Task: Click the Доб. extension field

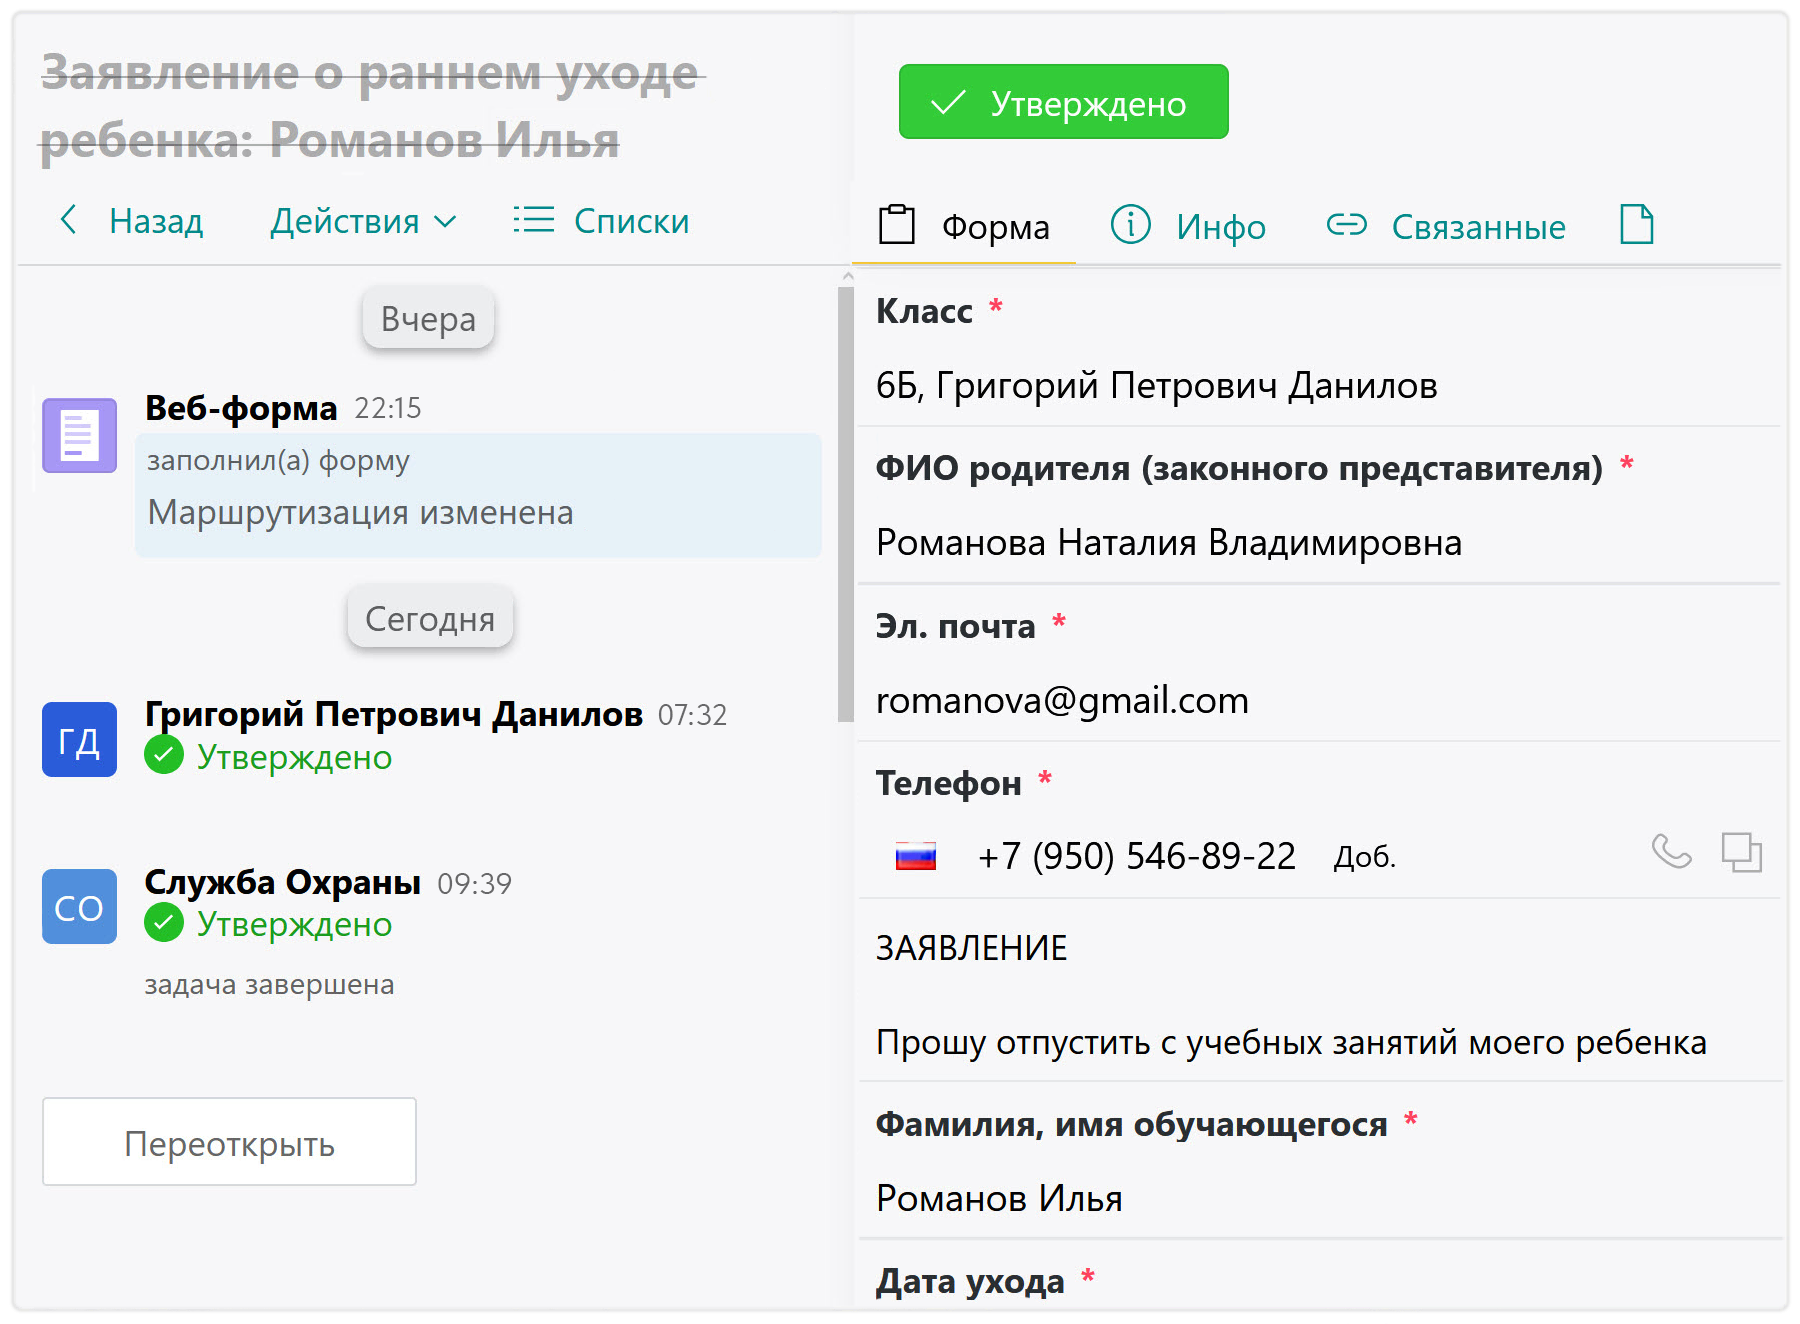Action: 1364,857
